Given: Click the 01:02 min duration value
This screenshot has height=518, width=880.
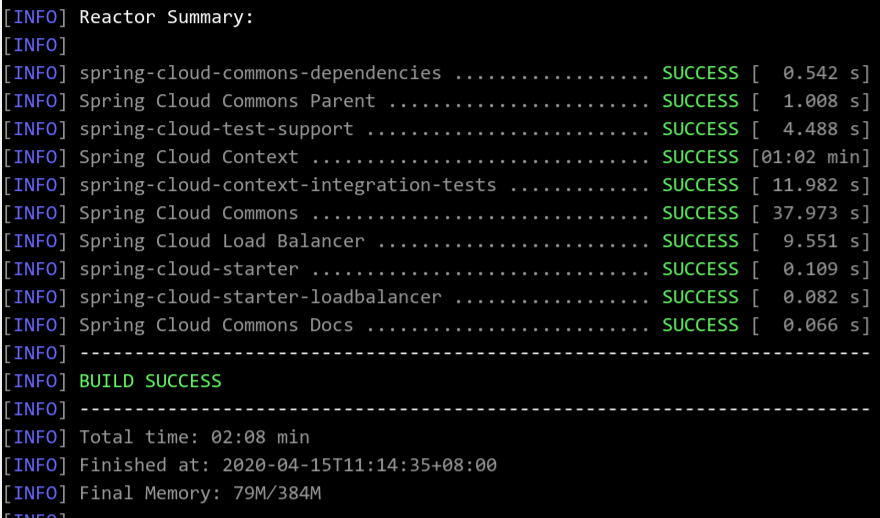Looking at the screenshot, I should [x=811, y=157].
